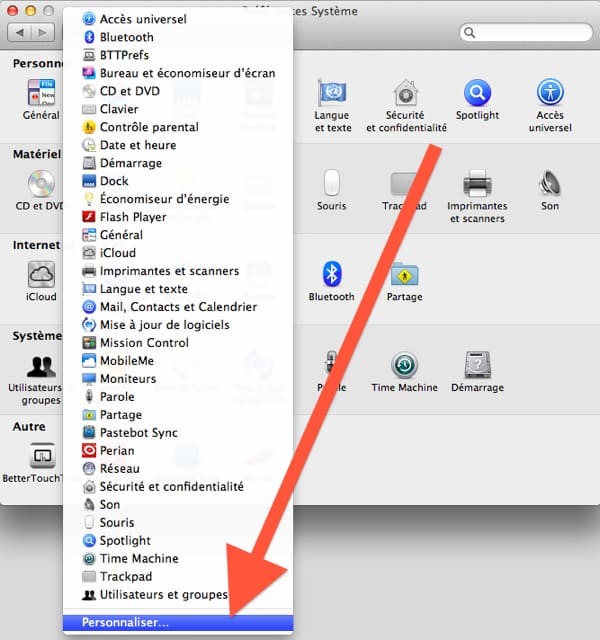Choose Général in the menu list
Image resolution: width=600 pixels, height=640 pixels.
178,235
